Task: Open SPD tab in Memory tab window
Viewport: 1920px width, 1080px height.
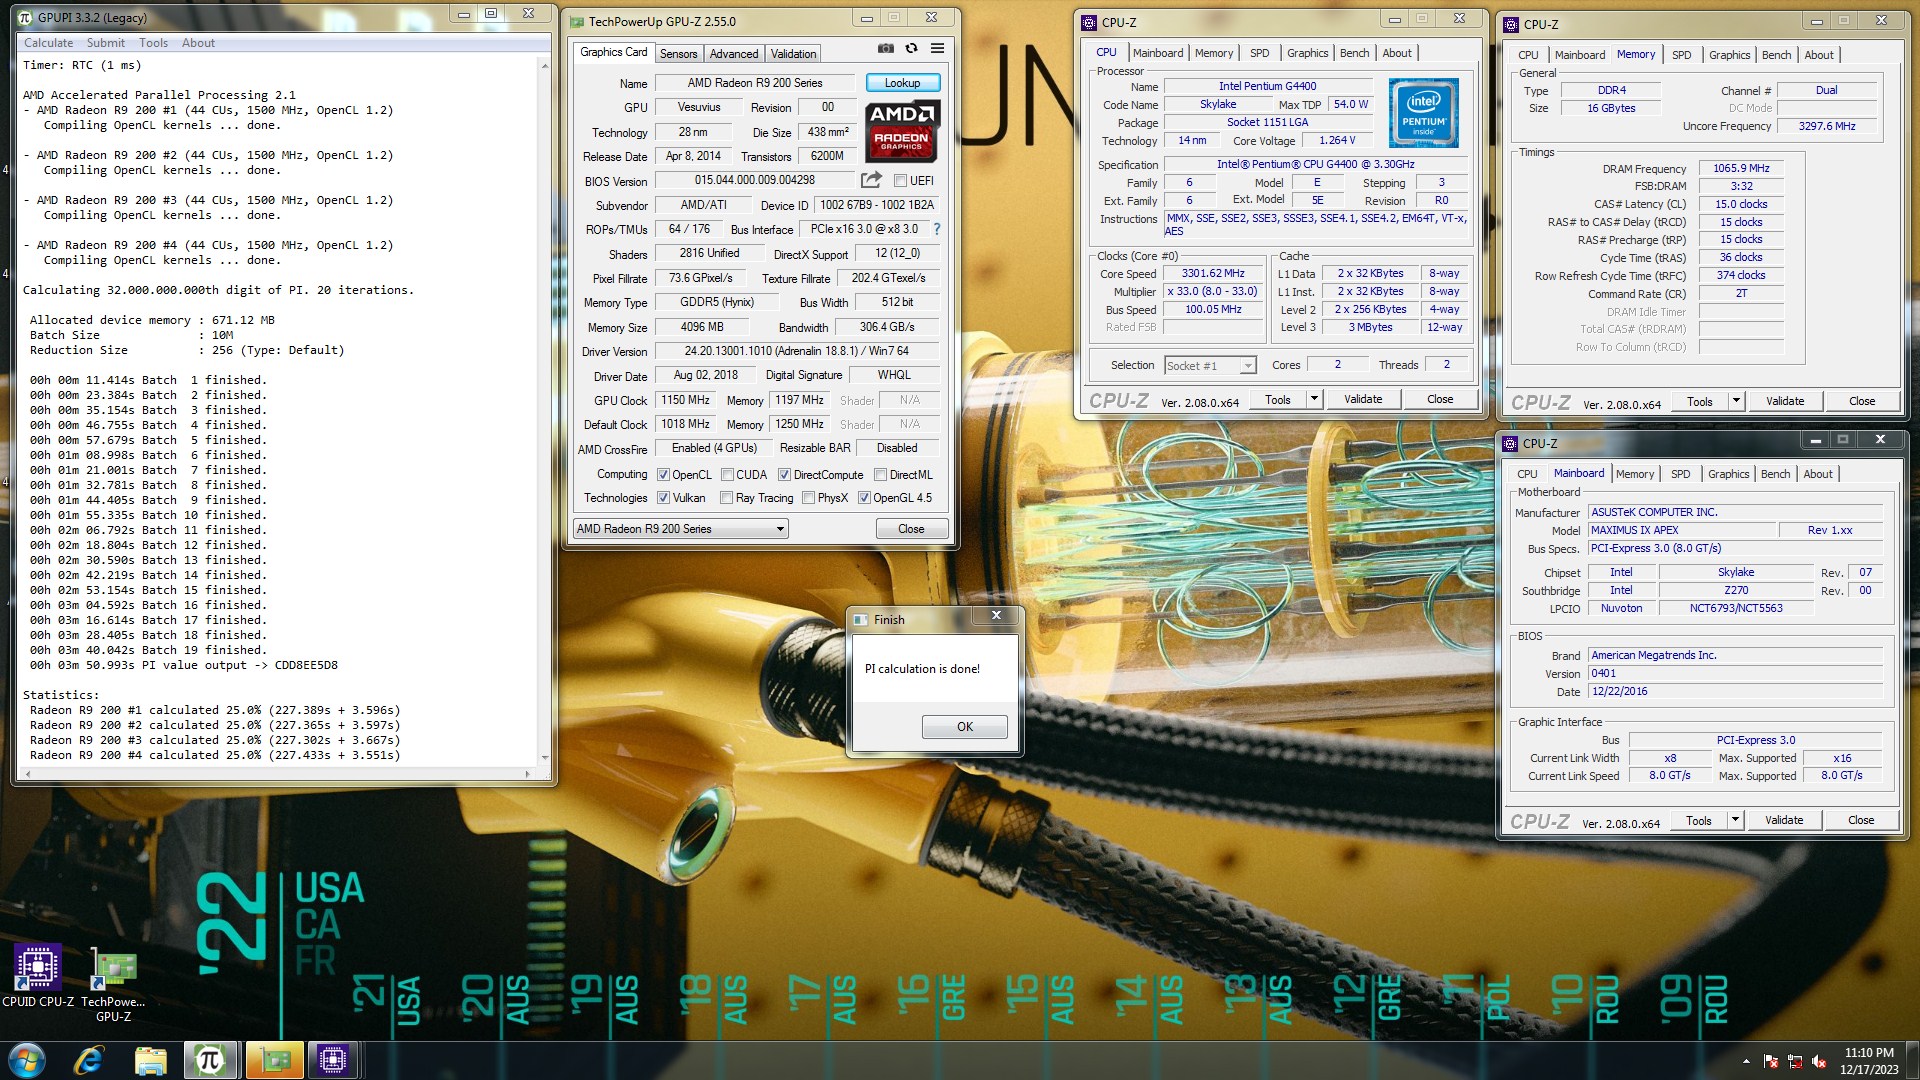Action: (1681, 55)
